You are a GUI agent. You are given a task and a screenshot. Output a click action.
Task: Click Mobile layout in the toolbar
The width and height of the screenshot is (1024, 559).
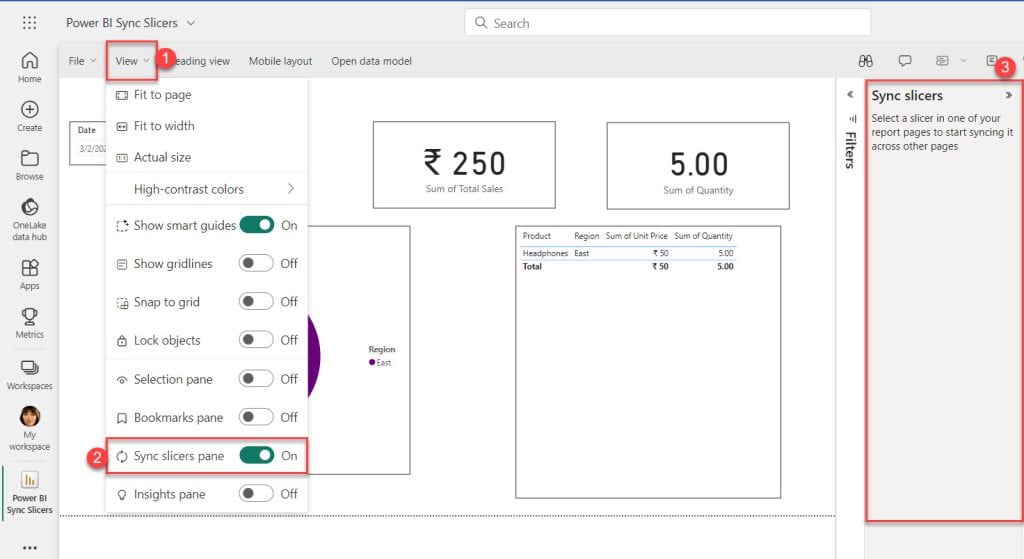(280, 61)
